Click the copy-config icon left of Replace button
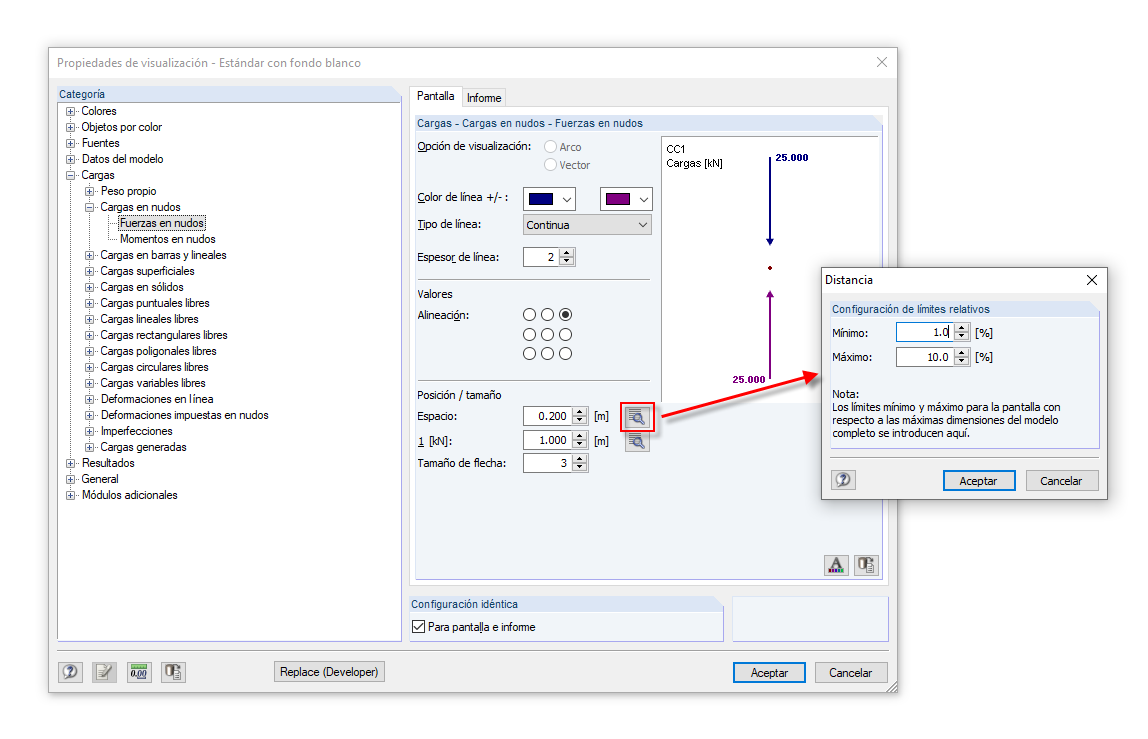The height and width of the screenshot is (739, 1148). click(x=174, y=672)
